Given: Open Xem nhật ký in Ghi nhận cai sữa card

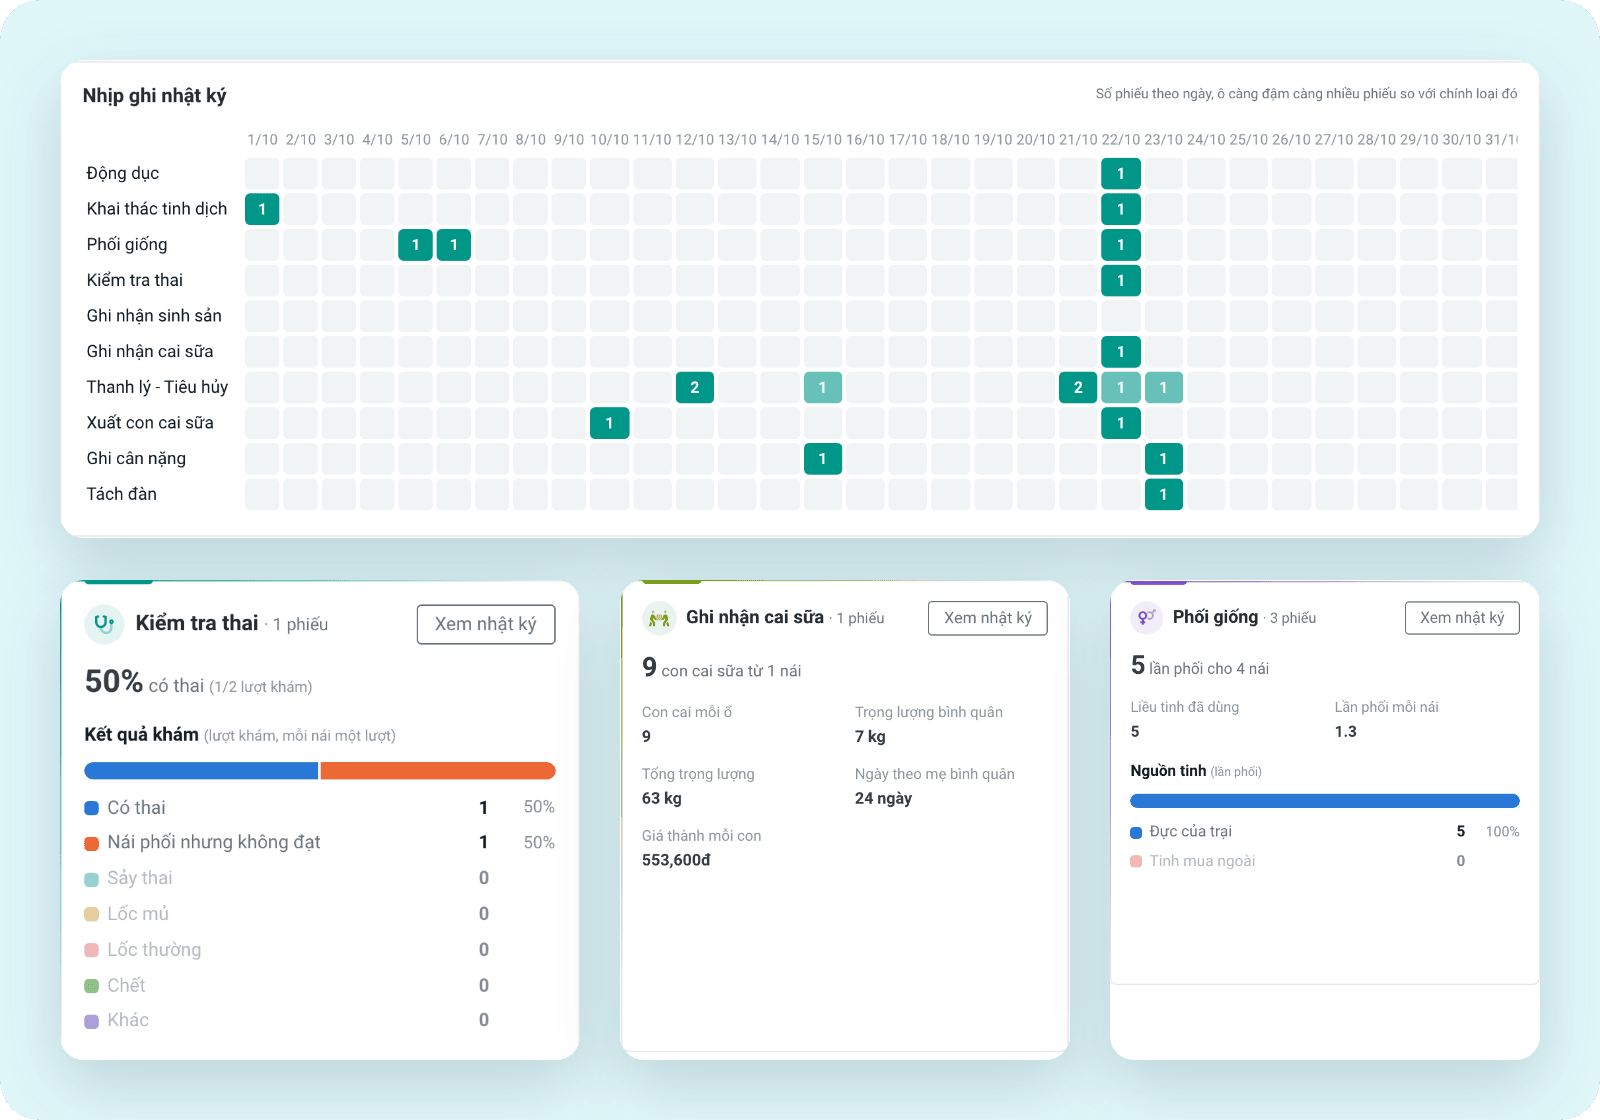Looking at the screenshot, I should (988, 618).
